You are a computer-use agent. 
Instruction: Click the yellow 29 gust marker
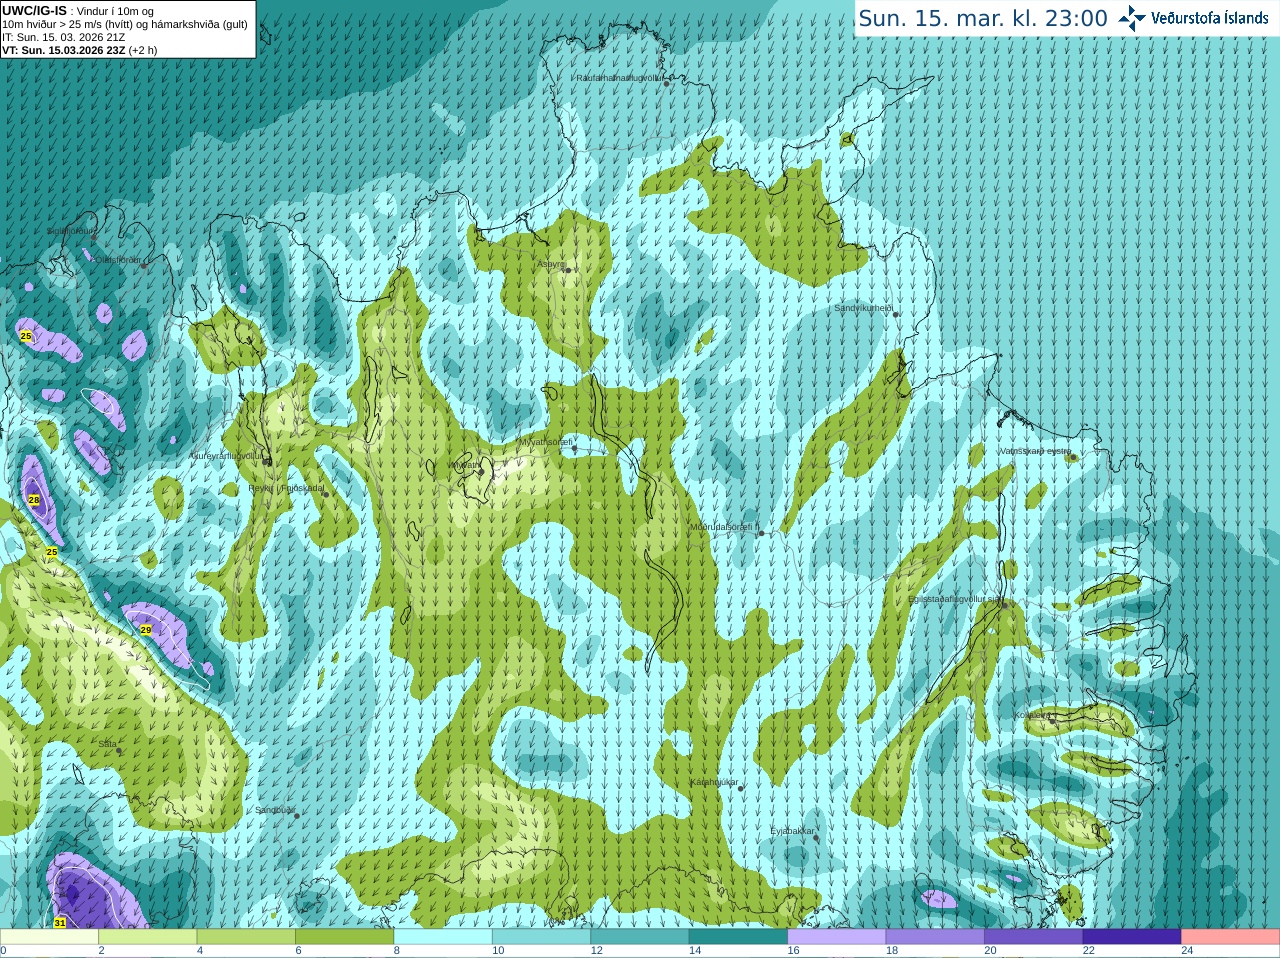point(145,630)
